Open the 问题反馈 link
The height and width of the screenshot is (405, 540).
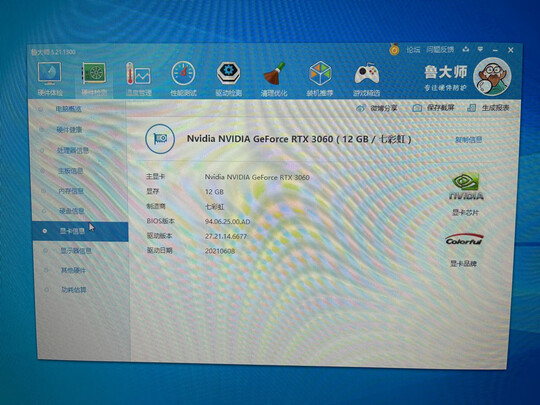click(x=440, y=50)
